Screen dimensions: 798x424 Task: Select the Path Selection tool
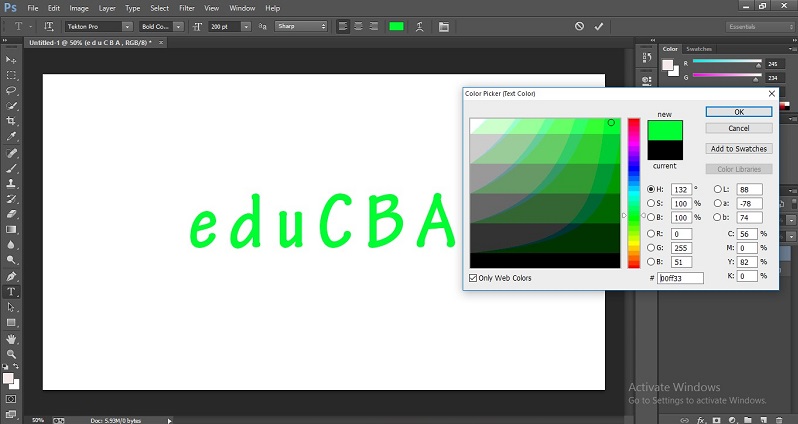click(x=11, y=307)
